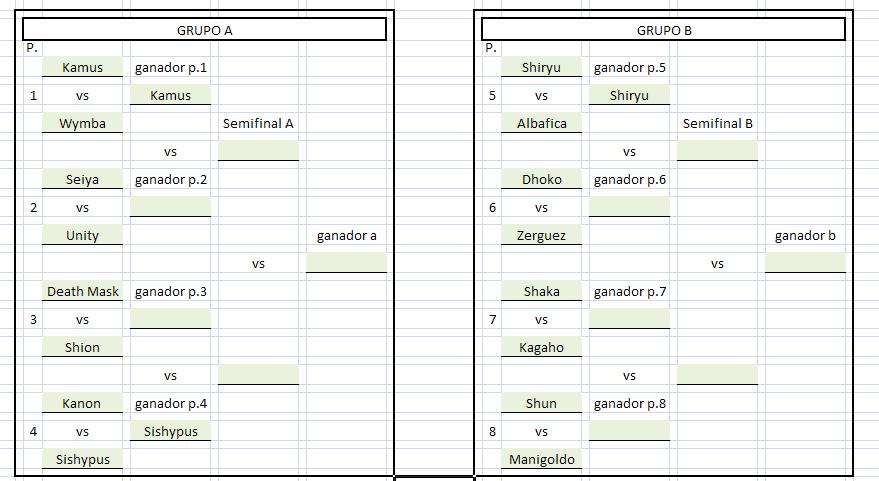Select the empty winner cell below ganador p.7
The width and height of the screenshot is (879, 481).
[629, 320]
